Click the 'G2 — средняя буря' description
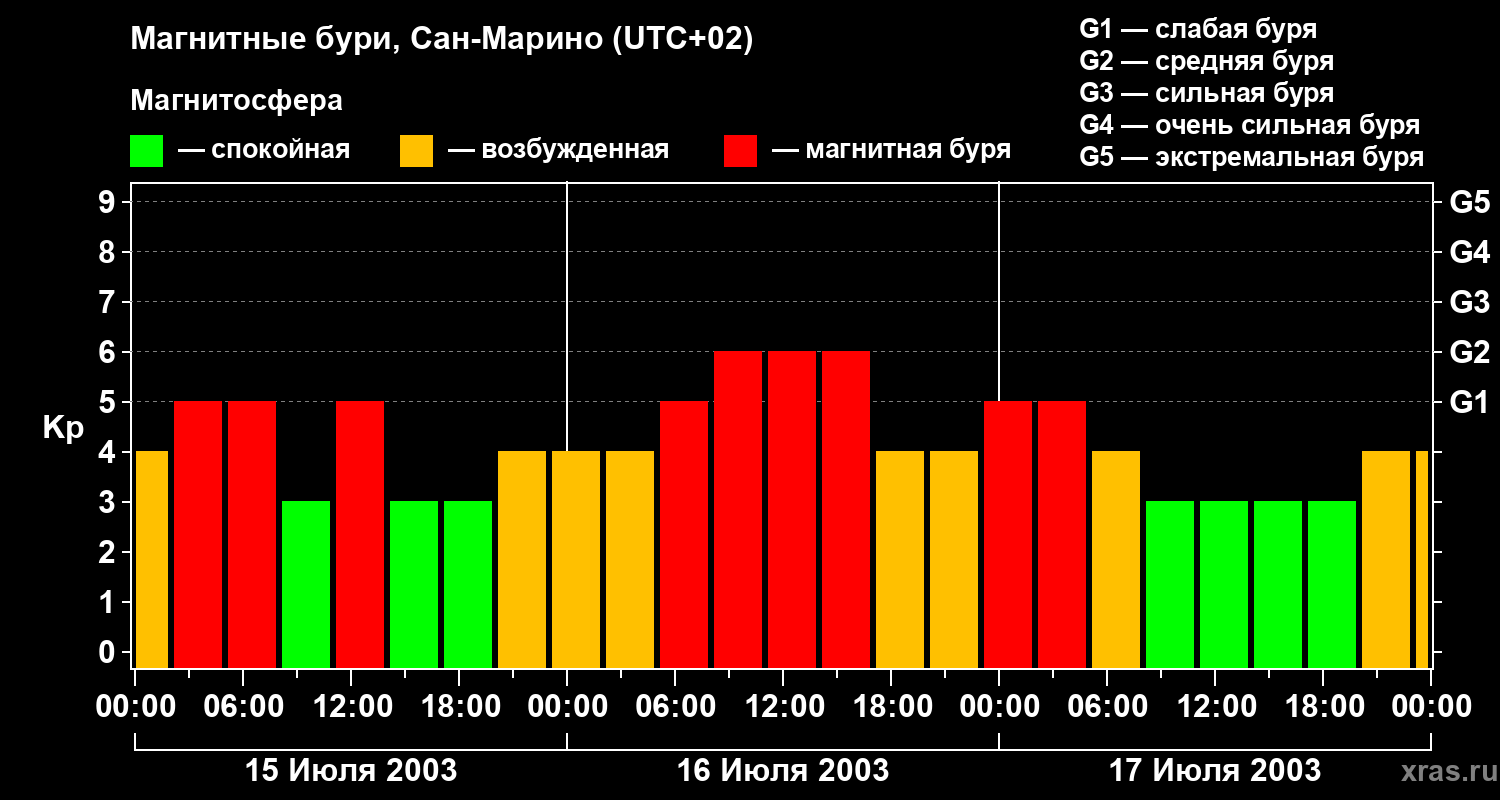The height and width of the screenshot is (800, 1500). click(1207, 61)
